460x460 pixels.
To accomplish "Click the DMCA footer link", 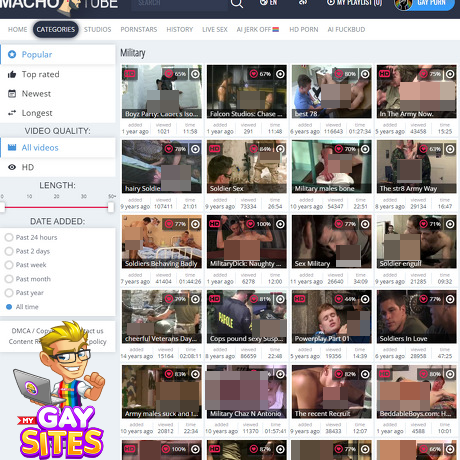I will (x=21, y=331).
